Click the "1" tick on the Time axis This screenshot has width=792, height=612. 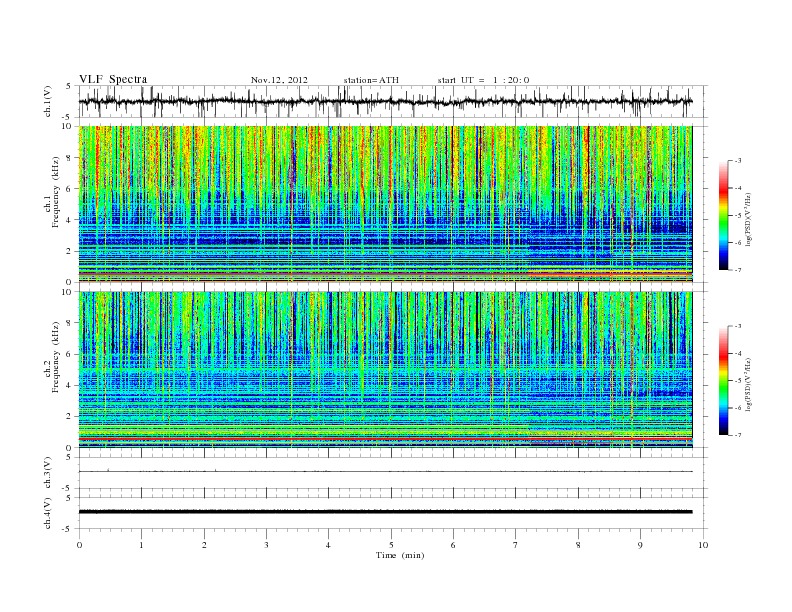pos(141,545)
